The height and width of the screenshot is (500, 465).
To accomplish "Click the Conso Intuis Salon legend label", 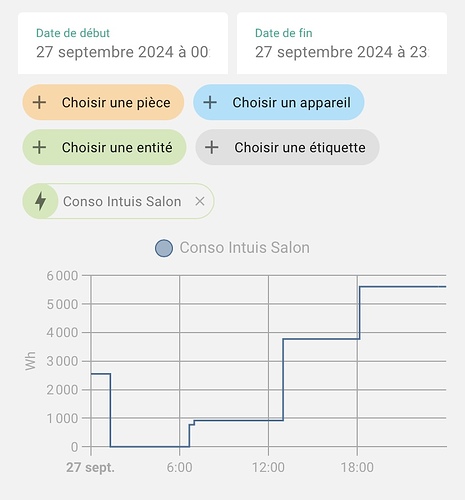I will point(245,248).
